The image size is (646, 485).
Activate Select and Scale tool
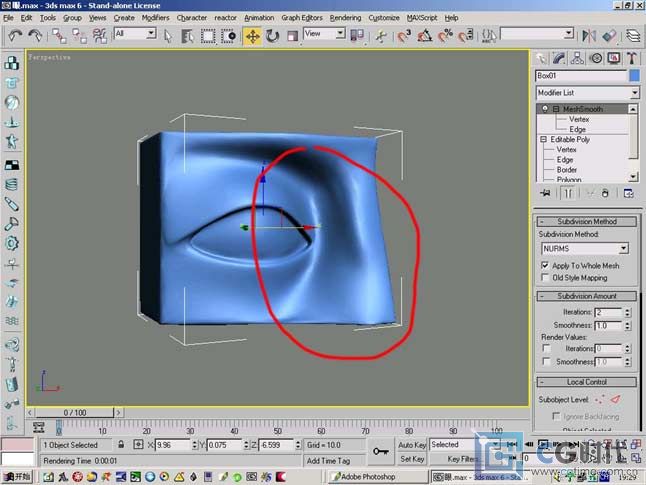[293, 36]
